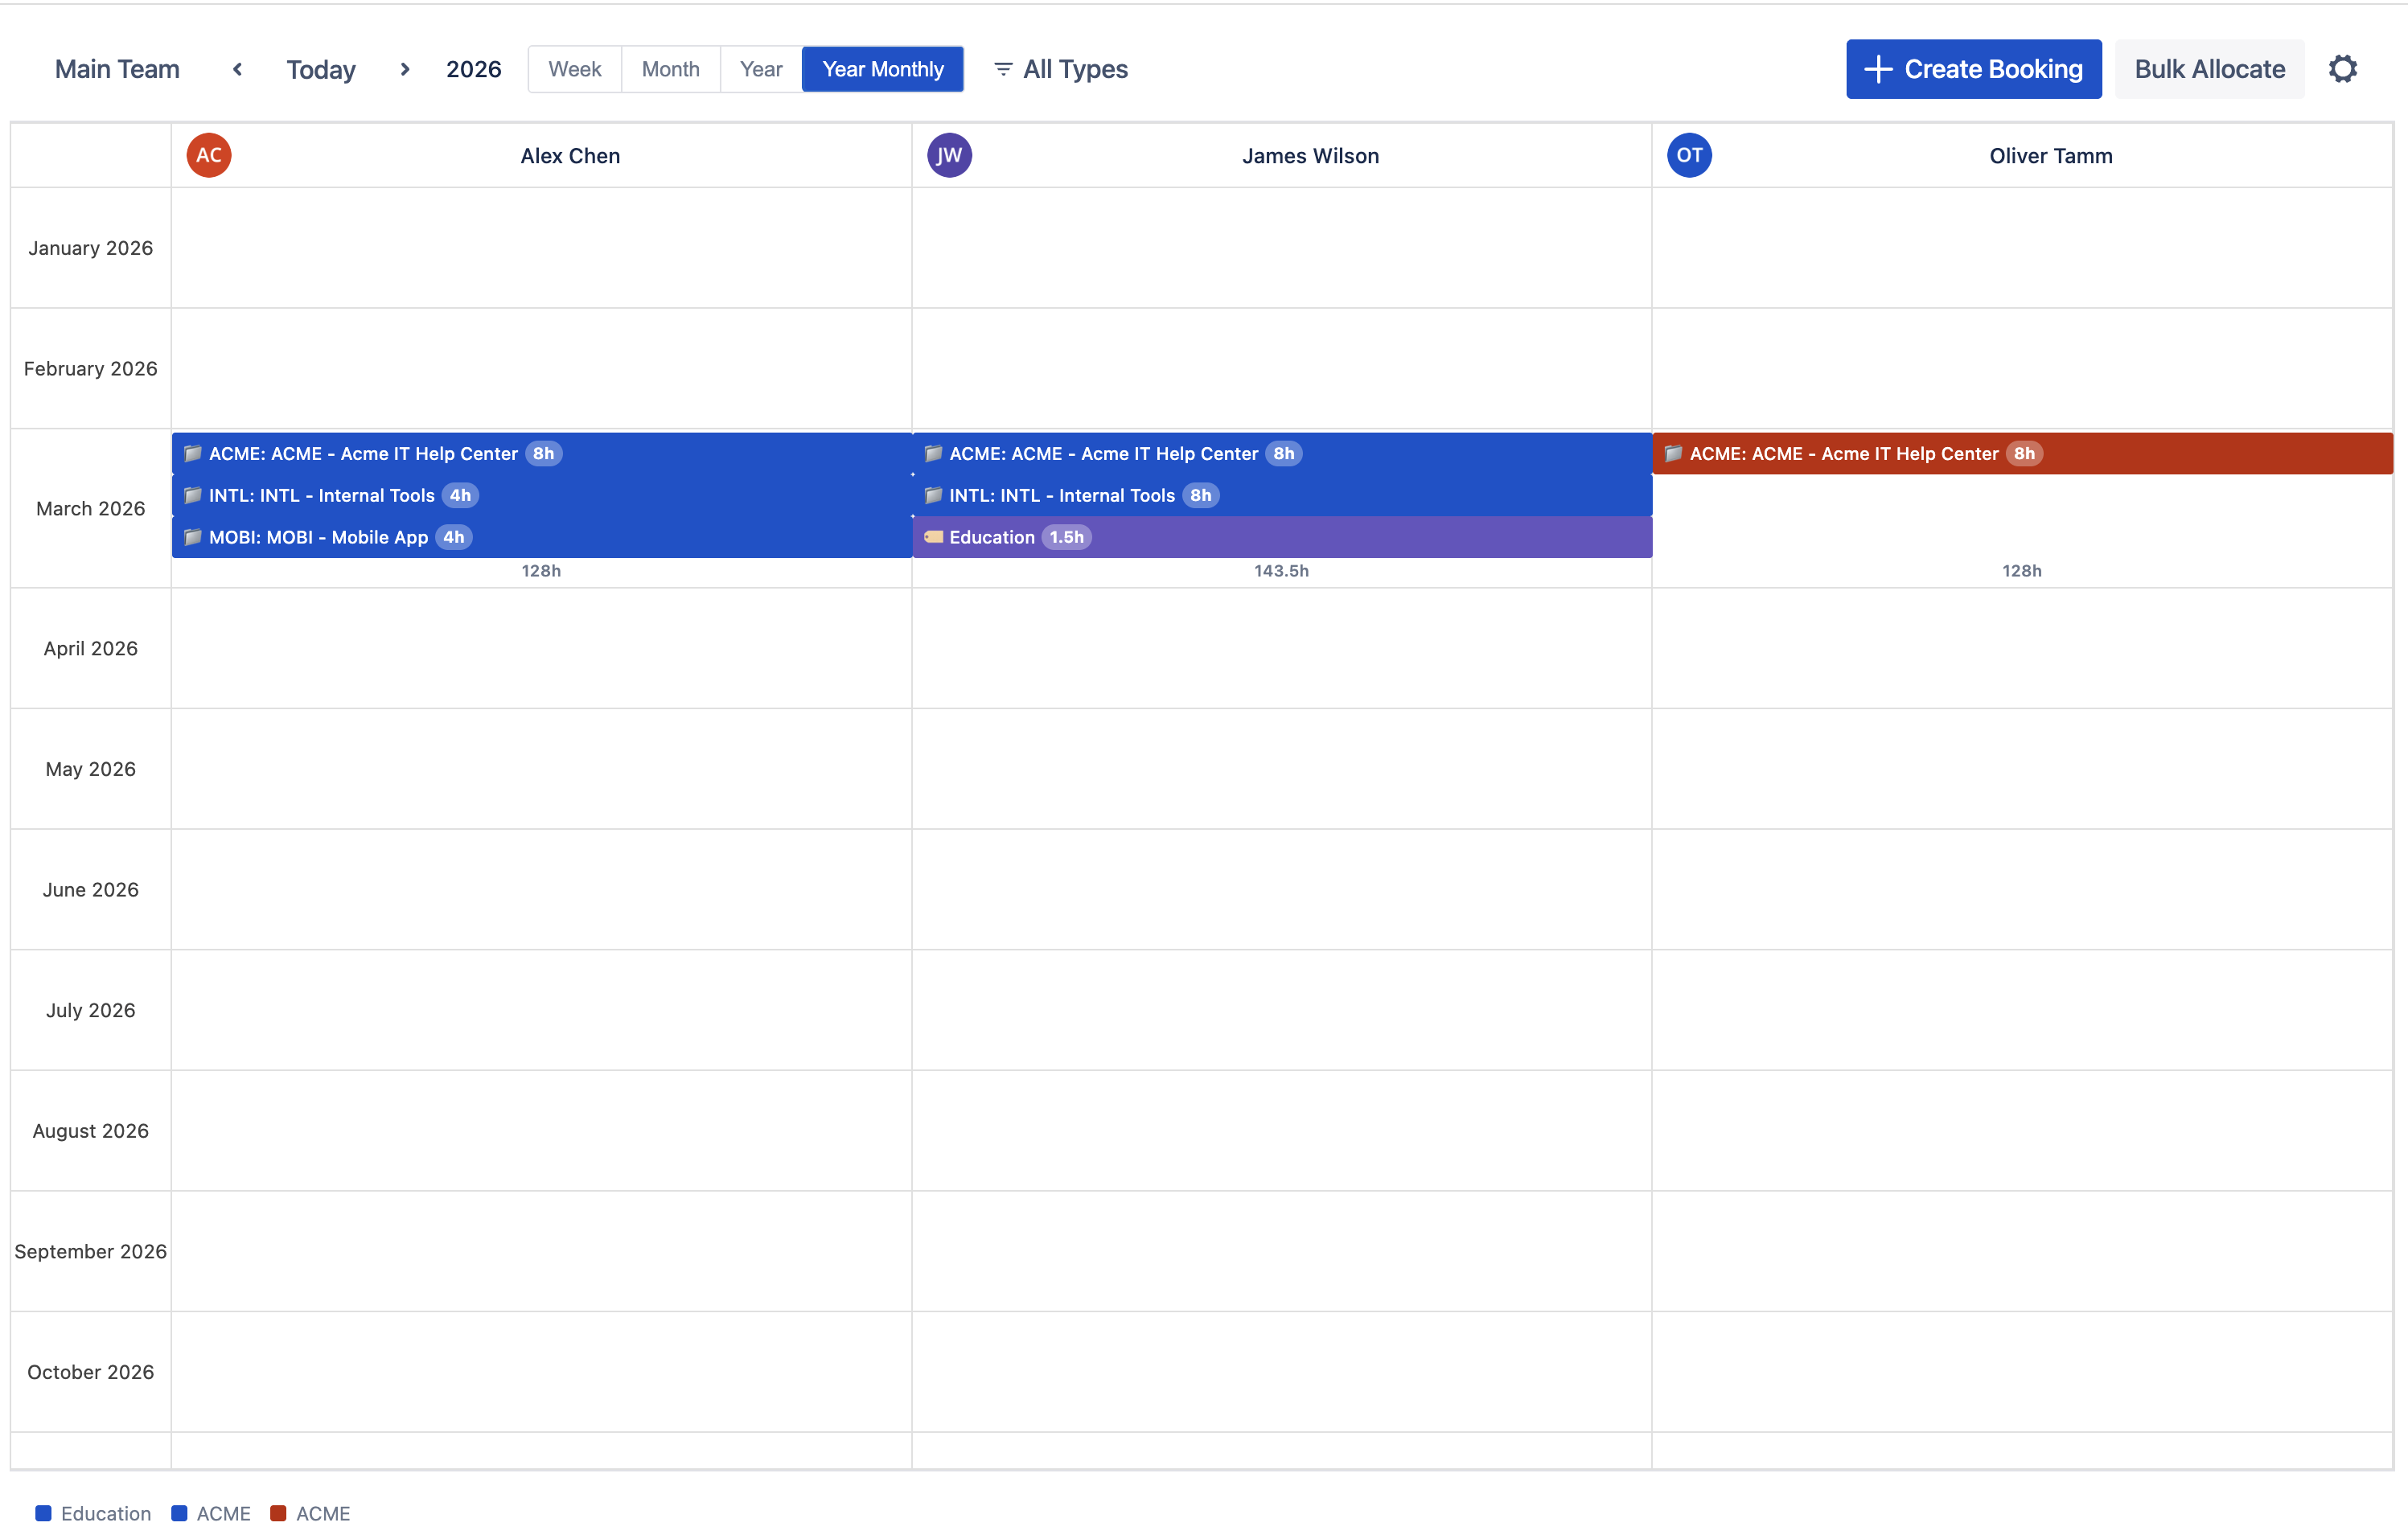Jump to Today
2408x1539 pixels.
(321, 69)
